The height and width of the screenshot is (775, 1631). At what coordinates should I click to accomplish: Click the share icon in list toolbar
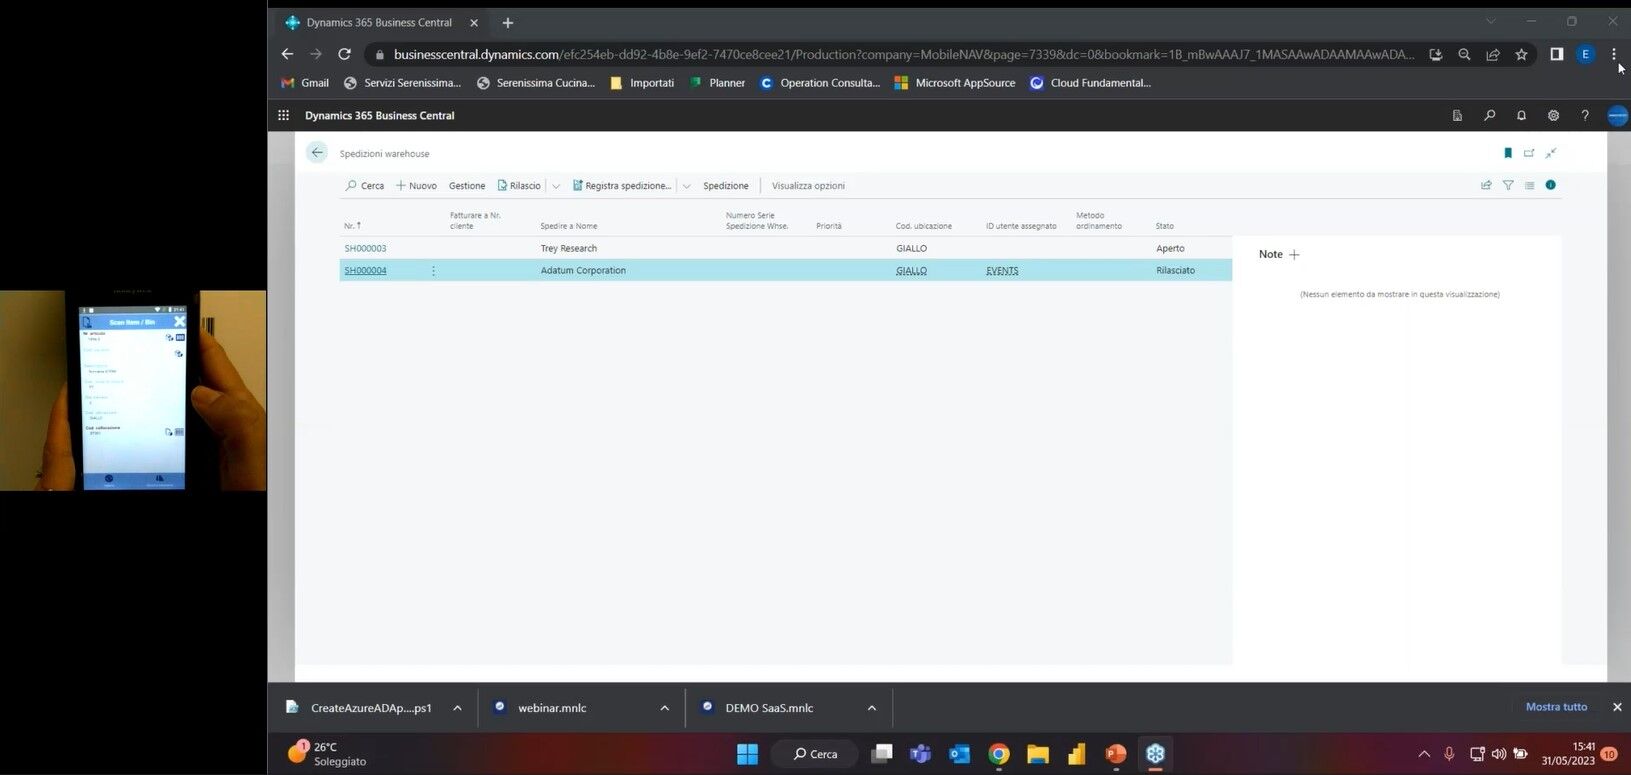1486,185
